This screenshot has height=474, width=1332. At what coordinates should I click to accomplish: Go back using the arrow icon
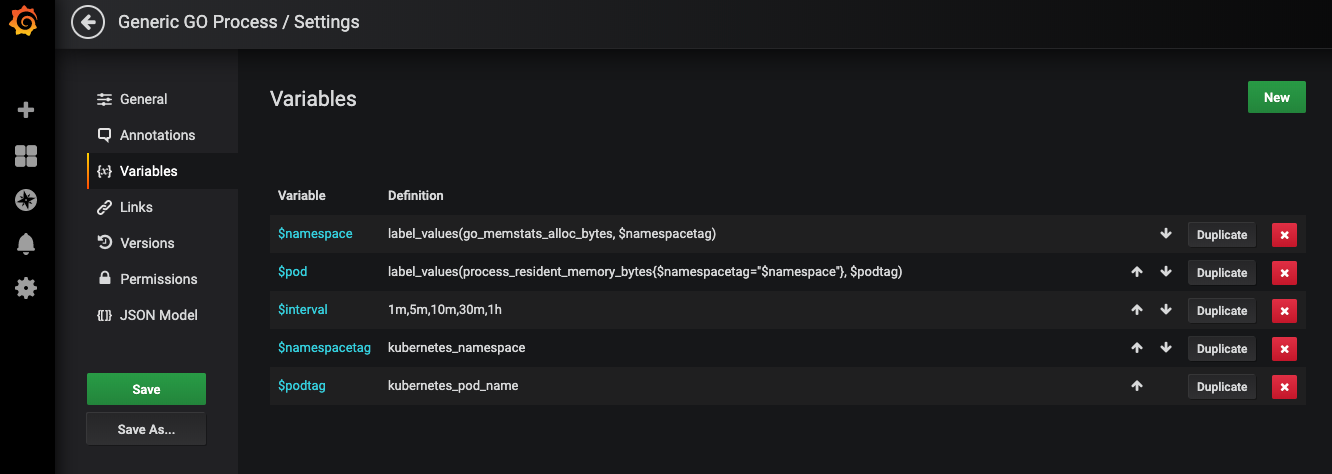coord(89,22)
